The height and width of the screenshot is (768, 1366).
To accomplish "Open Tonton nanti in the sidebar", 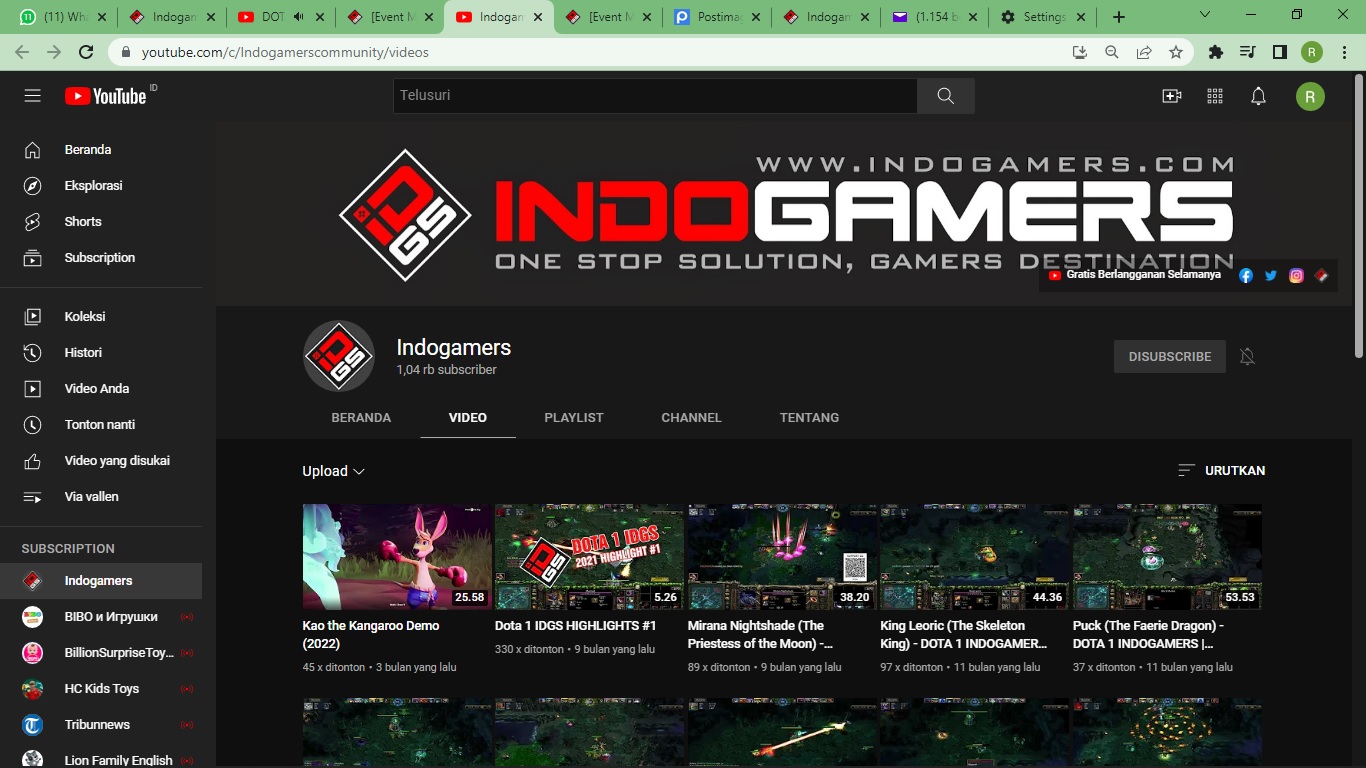I will click(101, 425).
